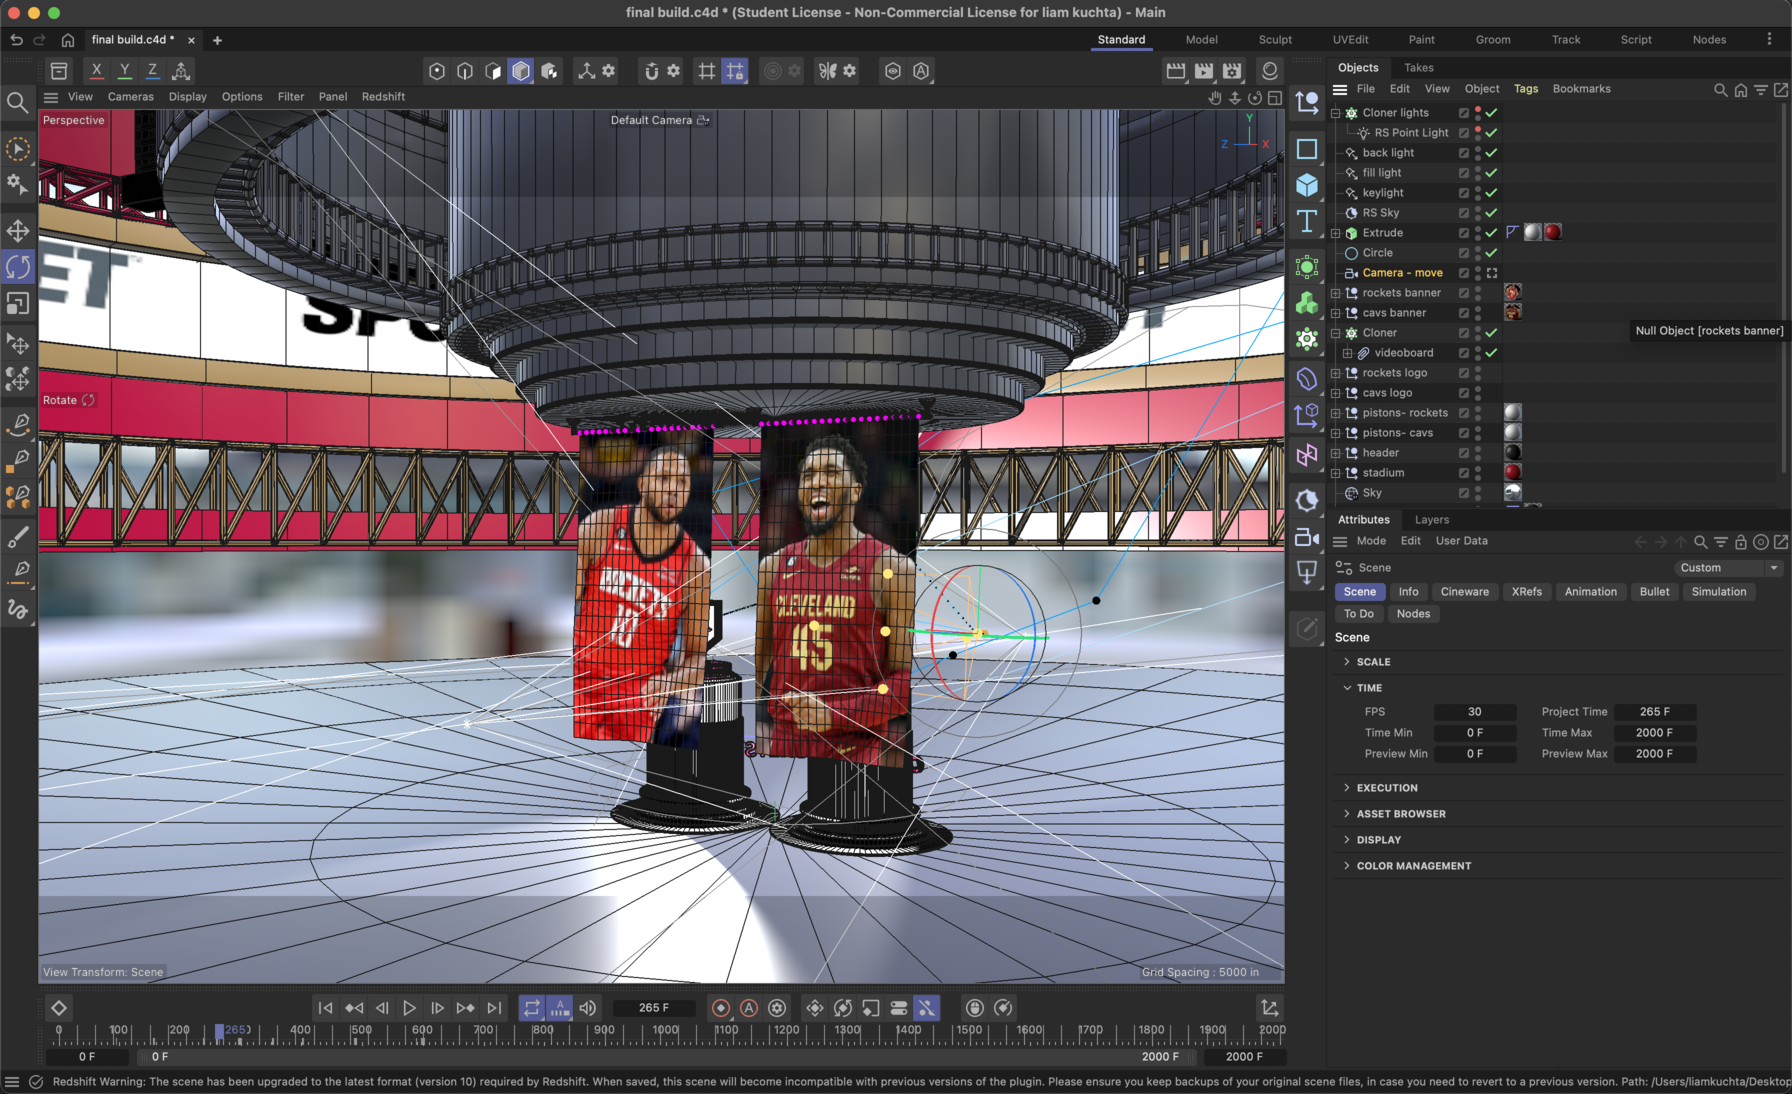The width and height of the screenshot is (1792, 1094).
Task: Go to start of animation
Action: point(325,1008)
